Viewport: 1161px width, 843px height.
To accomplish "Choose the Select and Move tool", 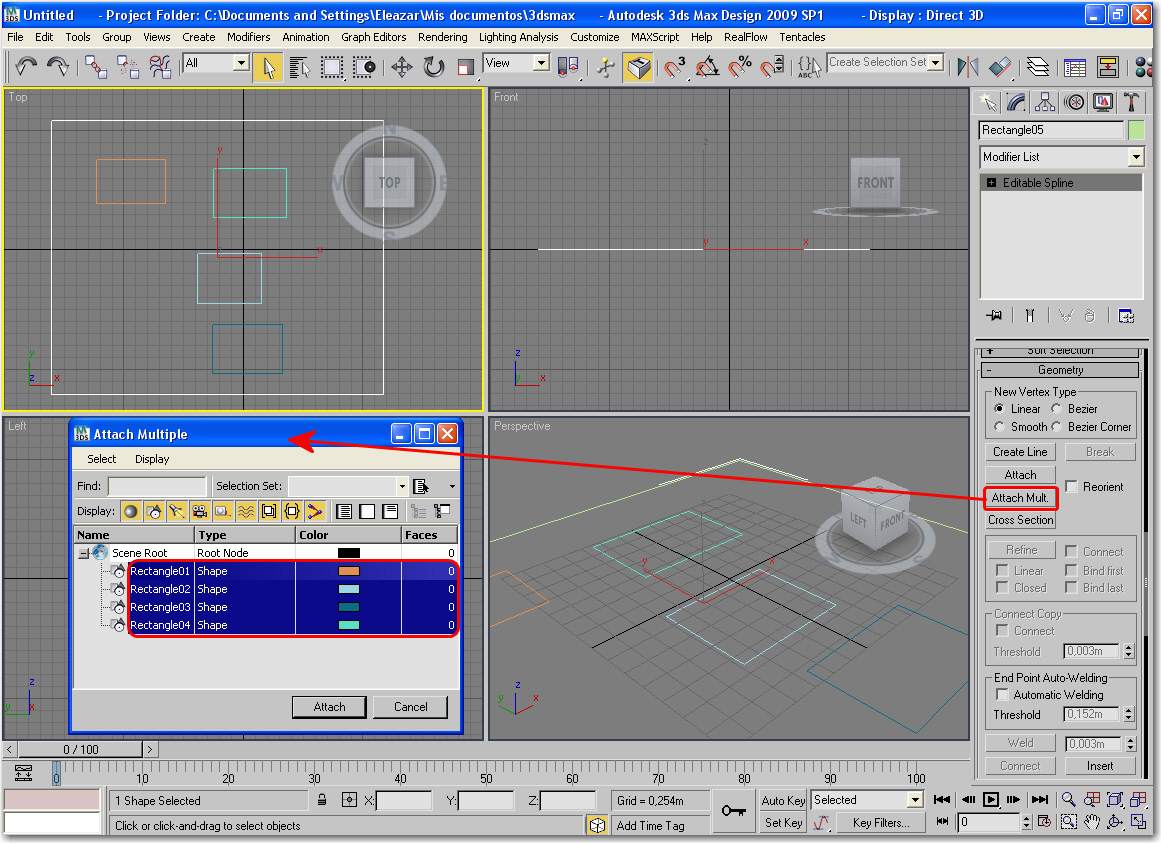I will click(x=401, y=67).
